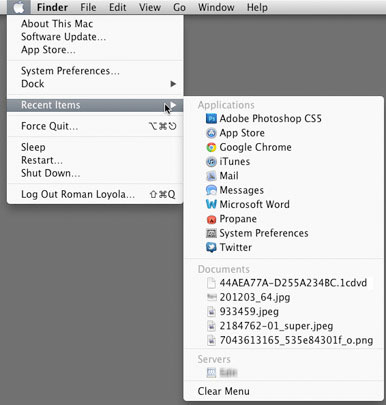Open recent document 2184762-01_super.jpeg
The image size is (386, 405).
tap(284, 326)
